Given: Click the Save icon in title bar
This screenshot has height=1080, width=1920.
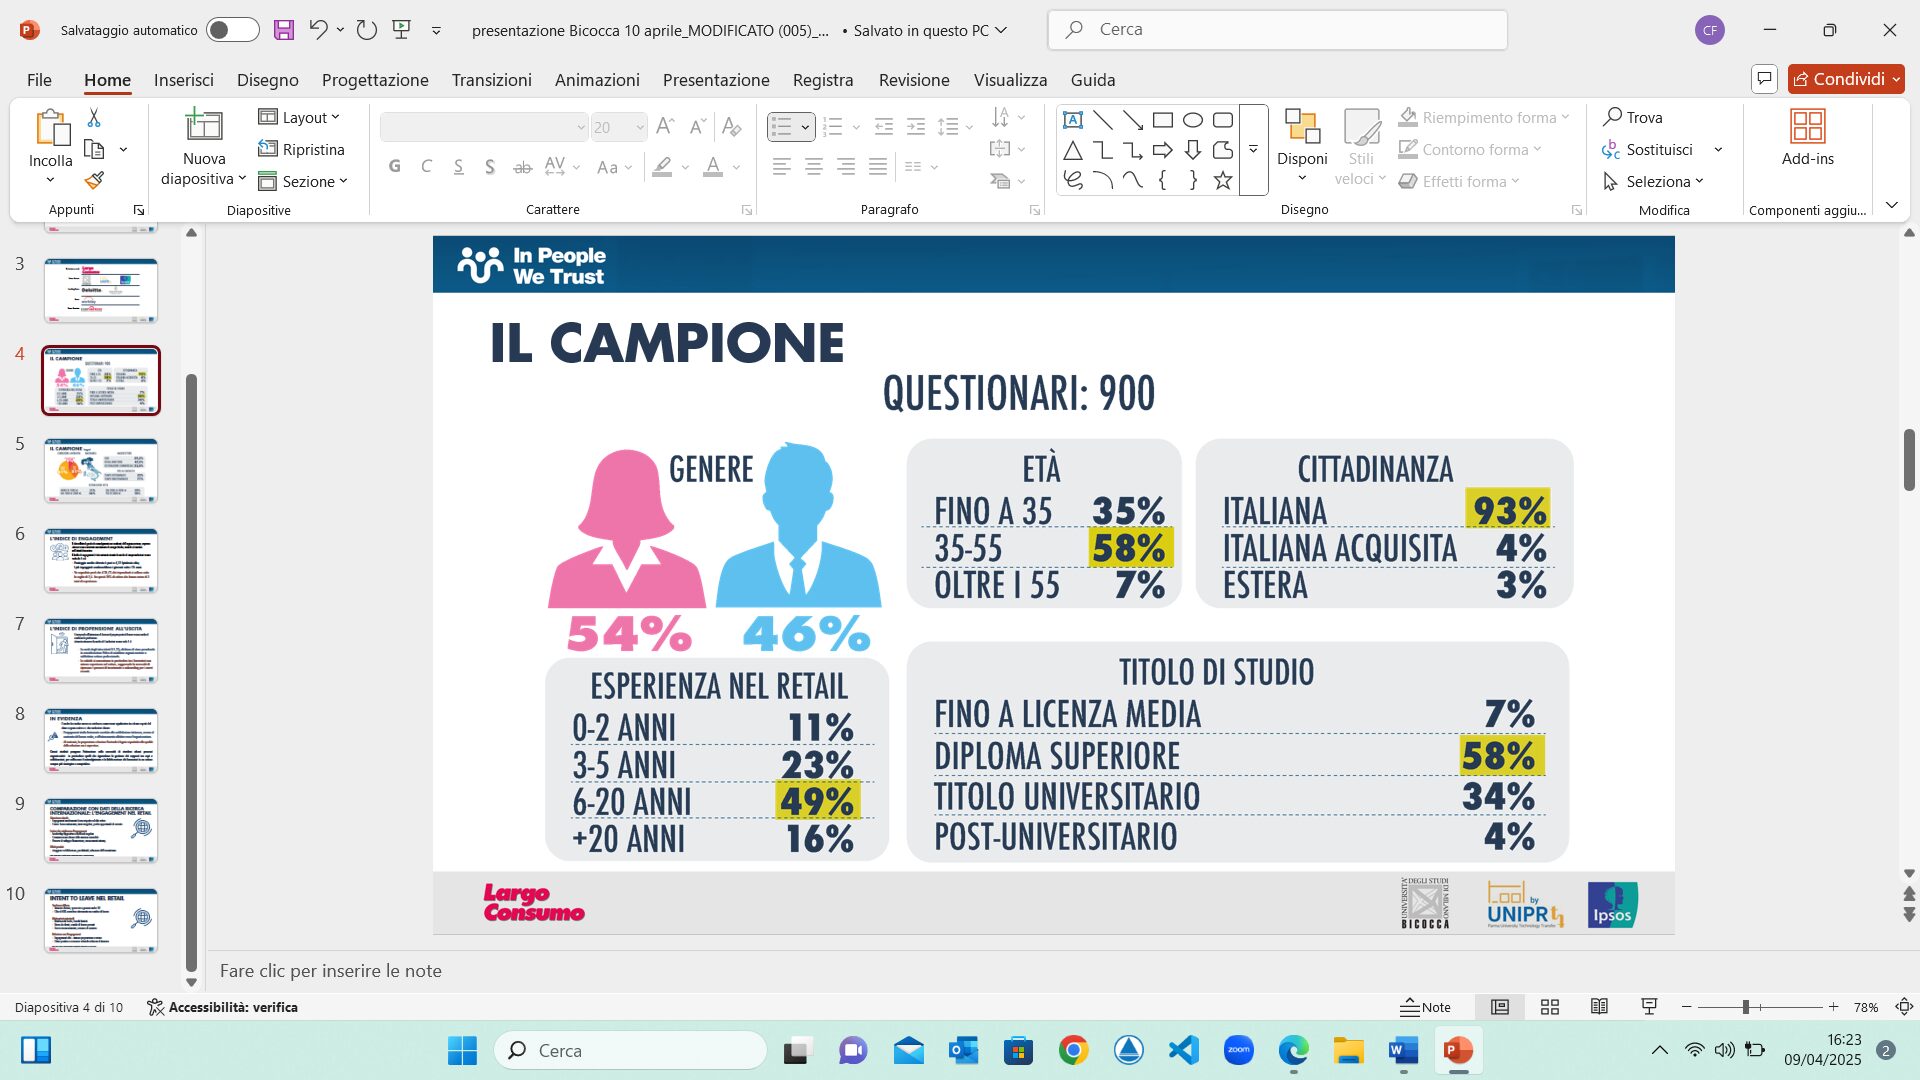Looking at the screenshot, I should coord(284,30).
